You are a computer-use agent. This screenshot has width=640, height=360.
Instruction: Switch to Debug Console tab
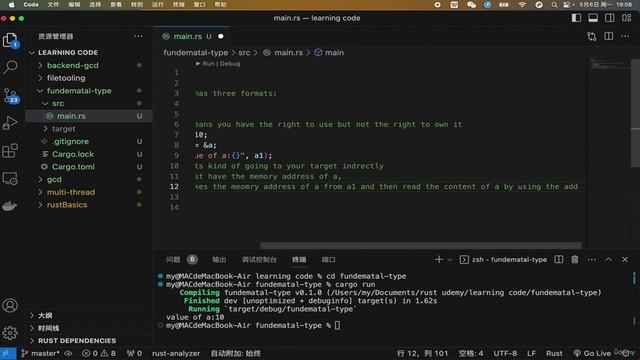coord(259,260)
